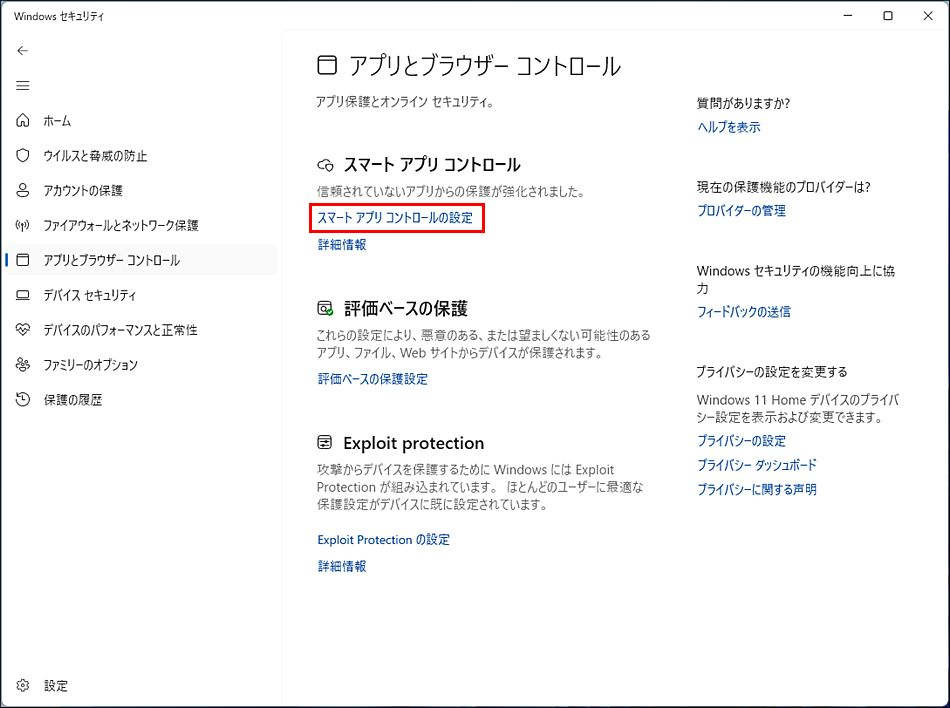Image resolution: width=950 pixels, height=708 pixels.
Task: Click the プライバシーの設定を変更する heading
Action: 772,372
